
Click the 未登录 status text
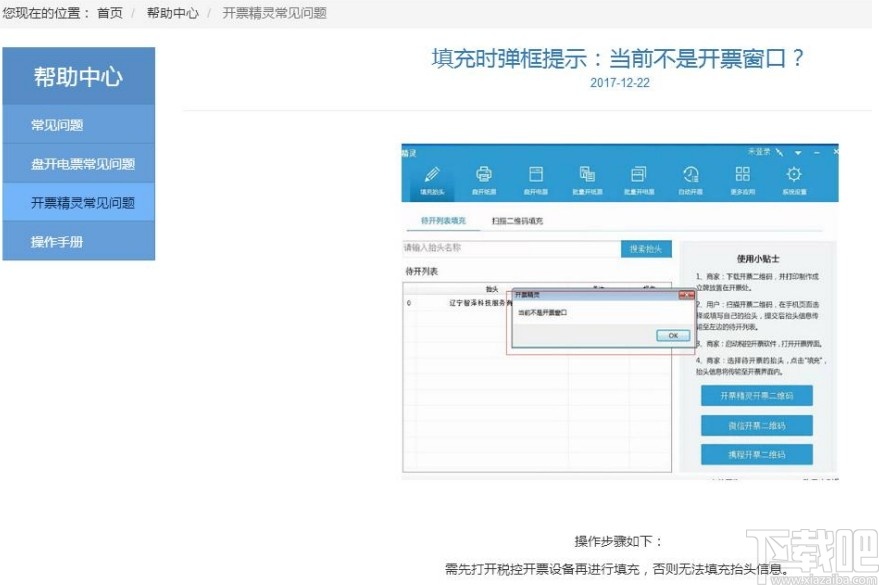click(x=759, y=152)
